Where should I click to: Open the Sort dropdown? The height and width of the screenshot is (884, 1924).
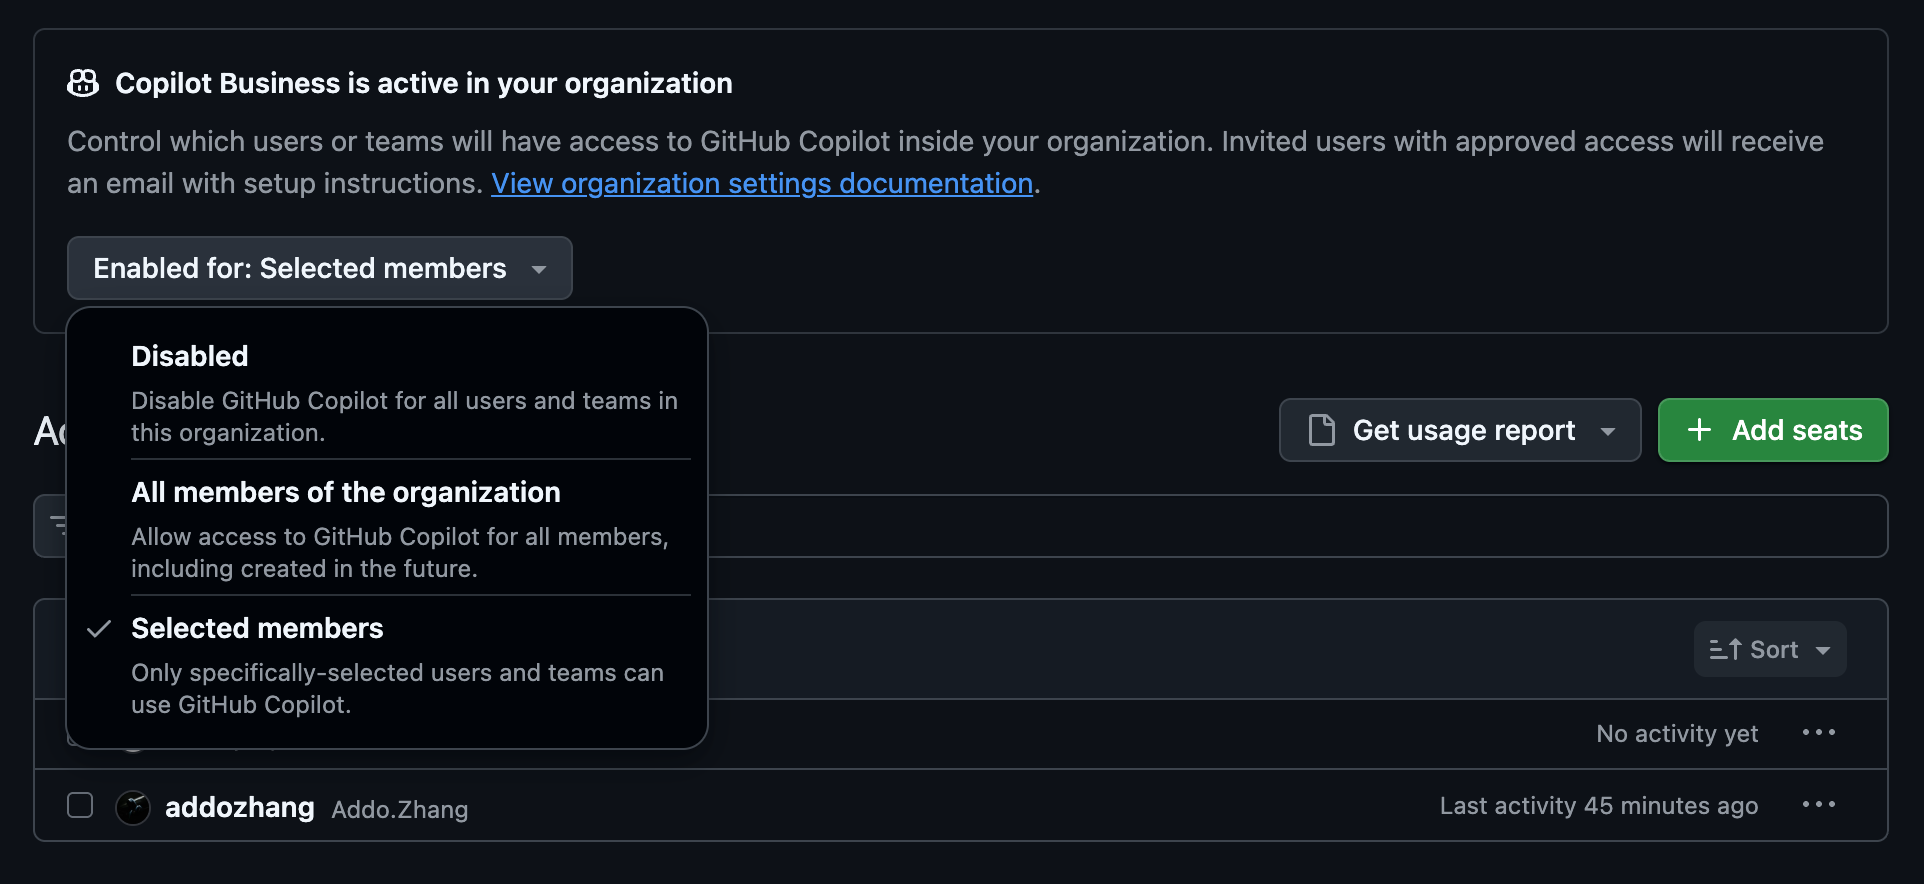tap(1769, 650)
